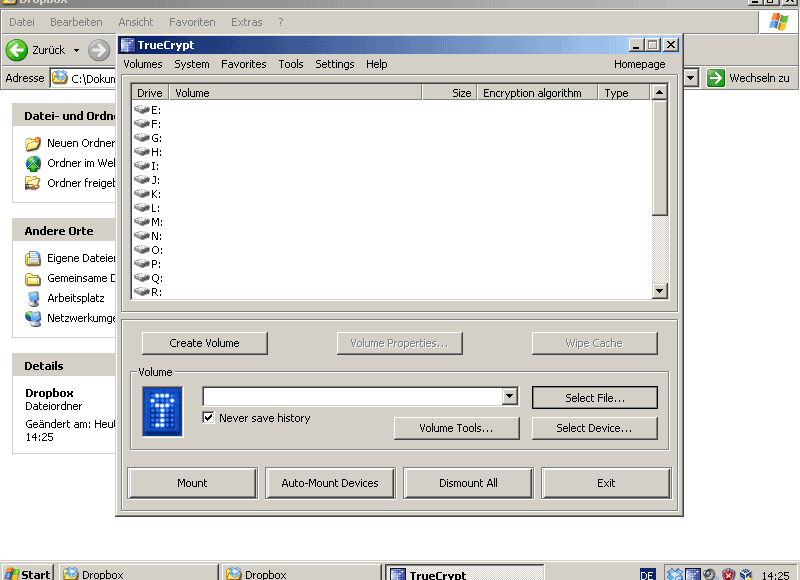Expand the volume path dropdown
Viewport: 800px width, 580px height.
click(509, 396)
